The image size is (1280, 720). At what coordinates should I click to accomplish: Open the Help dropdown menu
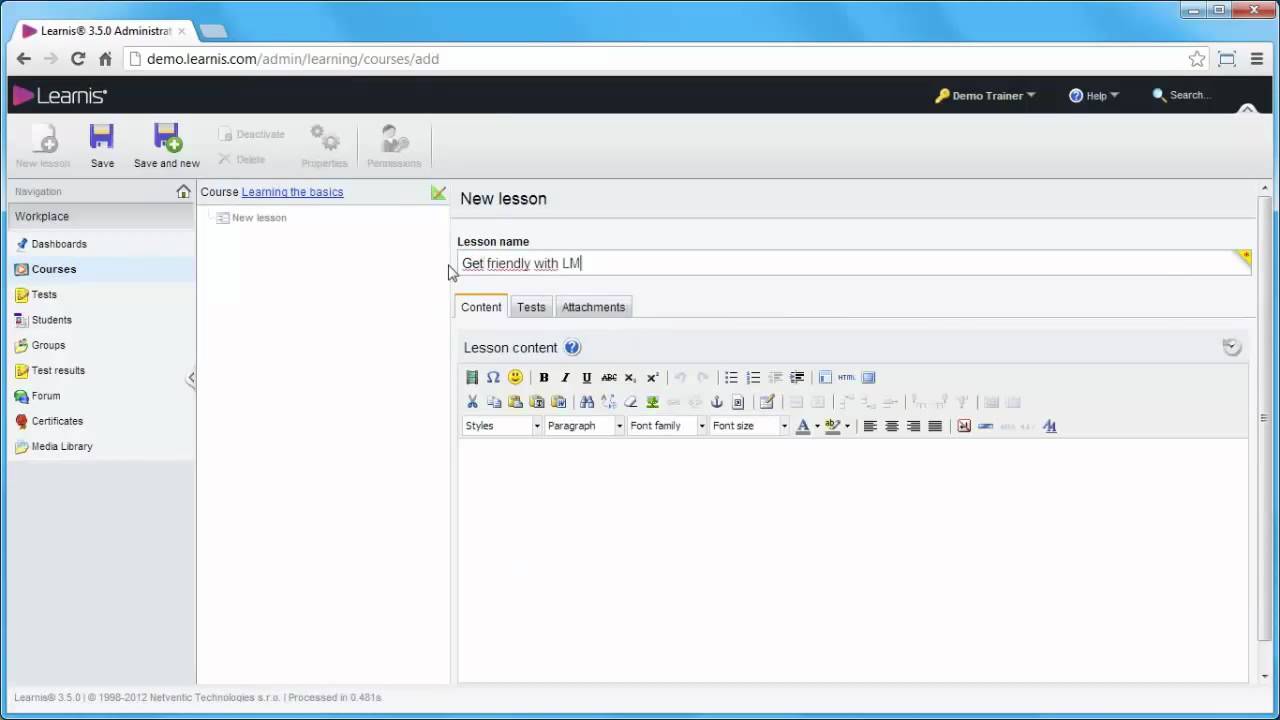(1094, 95)
